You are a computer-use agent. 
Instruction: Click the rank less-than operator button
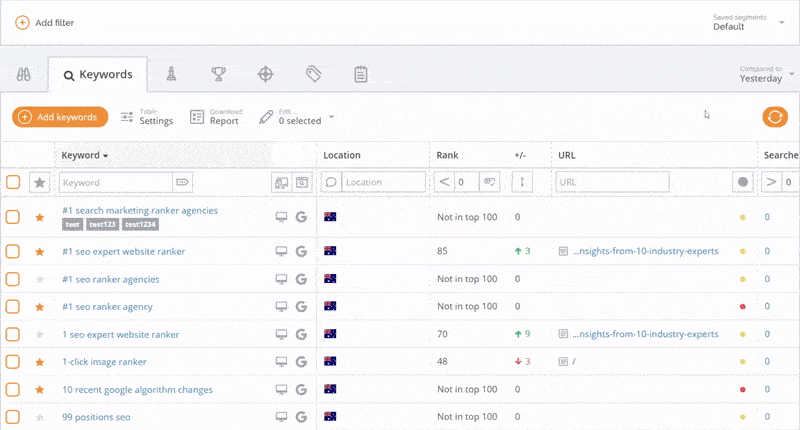tap(444, 182)
